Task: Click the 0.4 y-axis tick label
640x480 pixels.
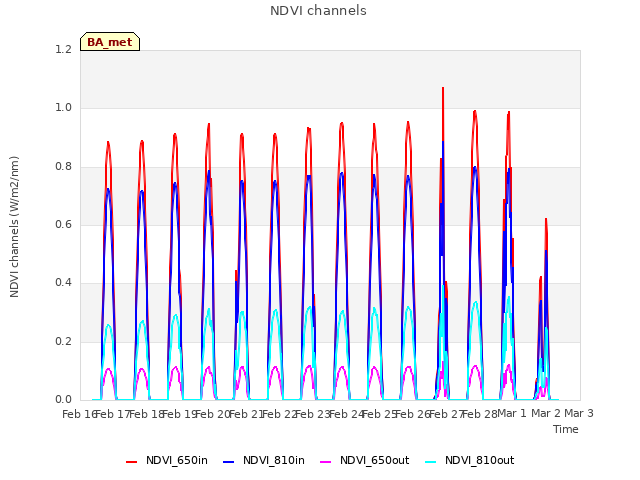Action: tap(63, 282)
